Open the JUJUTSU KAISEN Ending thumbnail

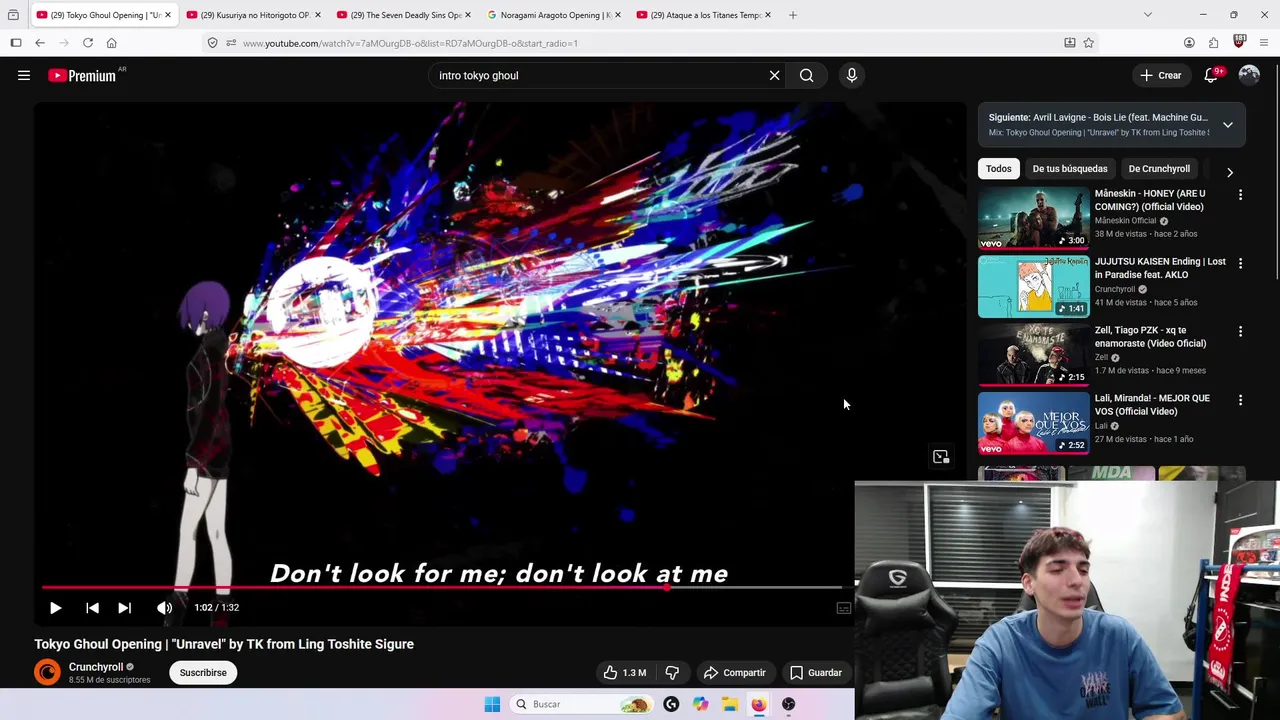[1033, 286]
